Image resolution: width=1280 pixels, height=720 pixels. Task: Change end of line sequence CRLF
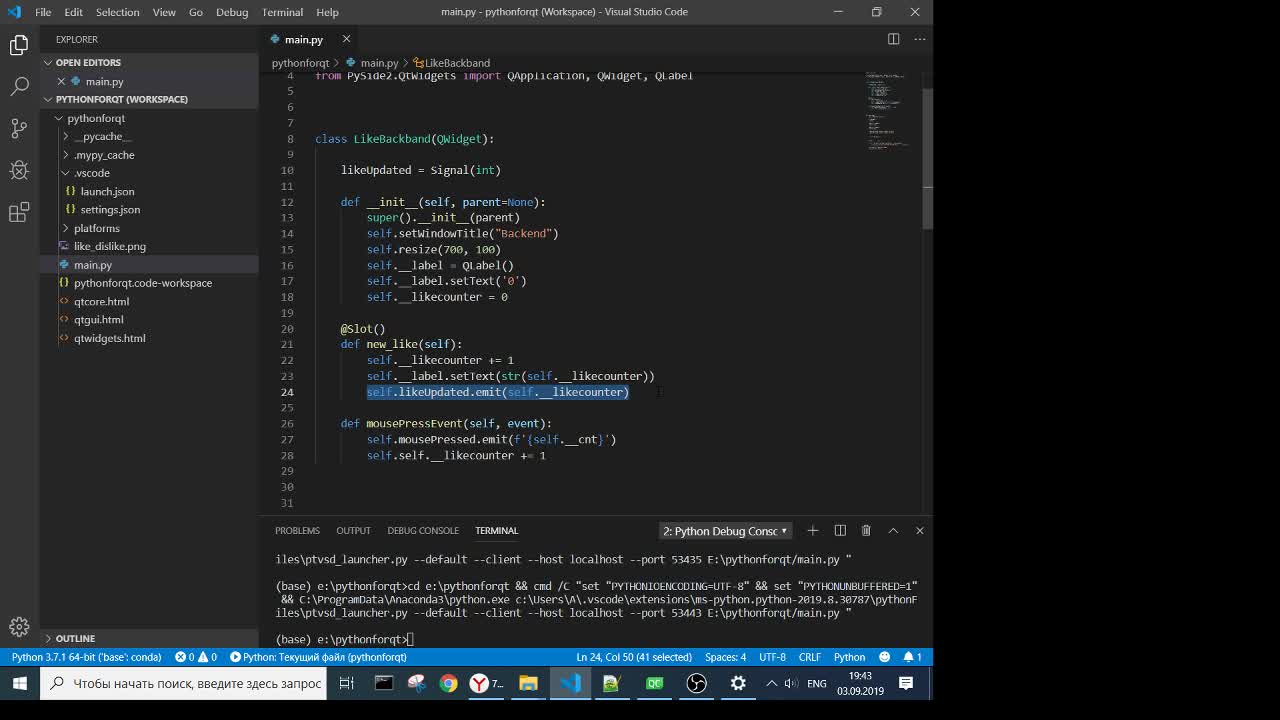810,657
